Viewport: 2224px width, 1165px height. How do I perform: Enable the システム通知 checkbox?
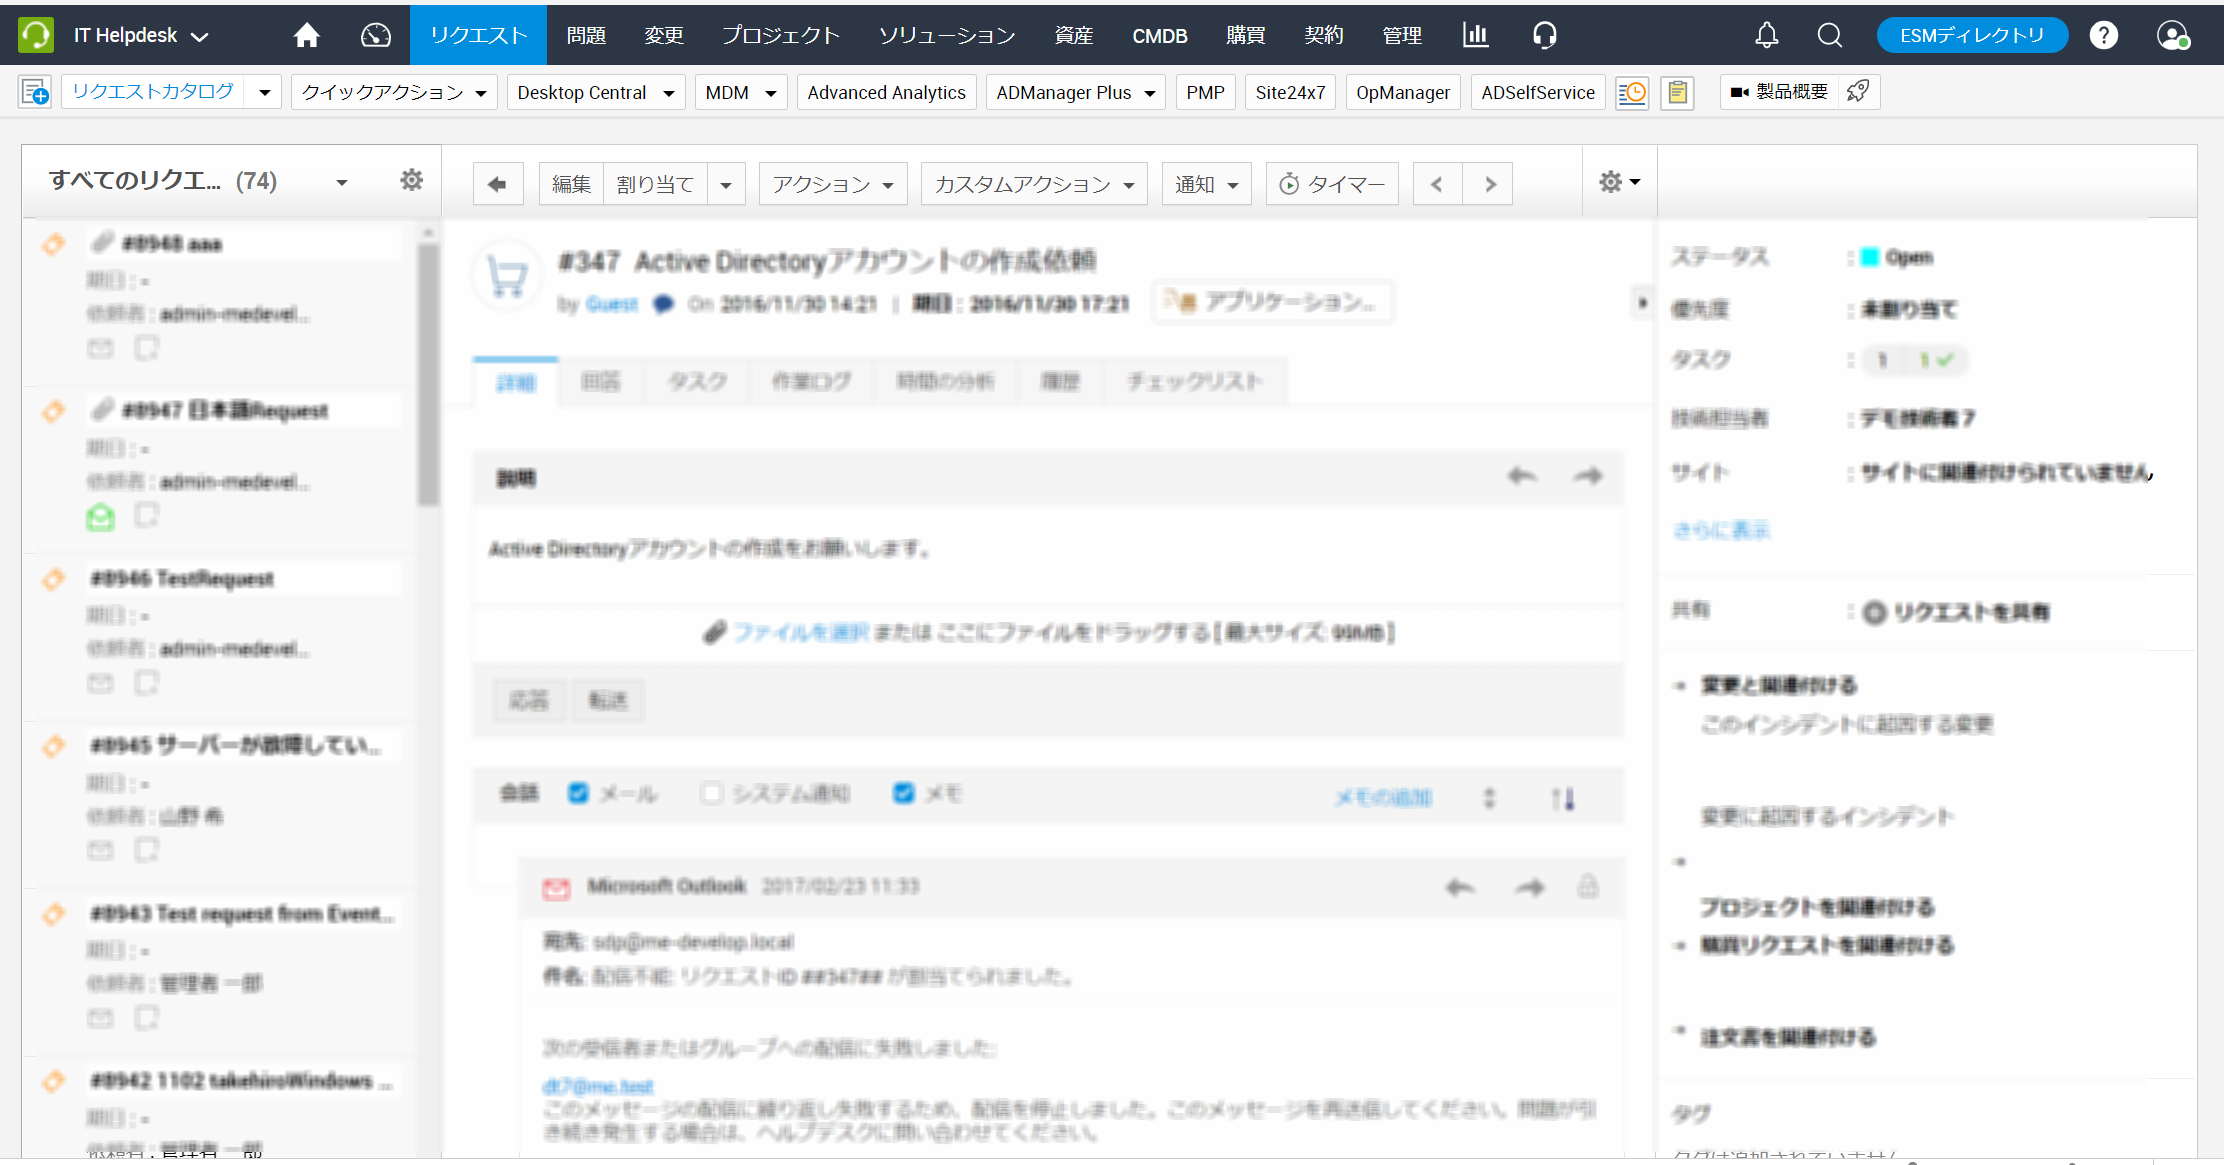[711, 793]
